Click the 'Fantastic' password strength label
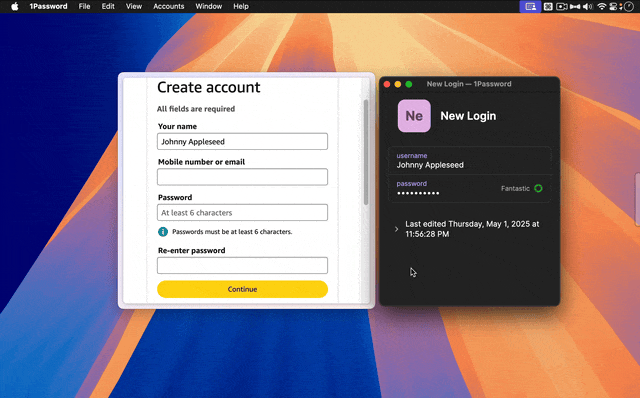The height and width of the screenshot is (398, 640). click(515, 188)
